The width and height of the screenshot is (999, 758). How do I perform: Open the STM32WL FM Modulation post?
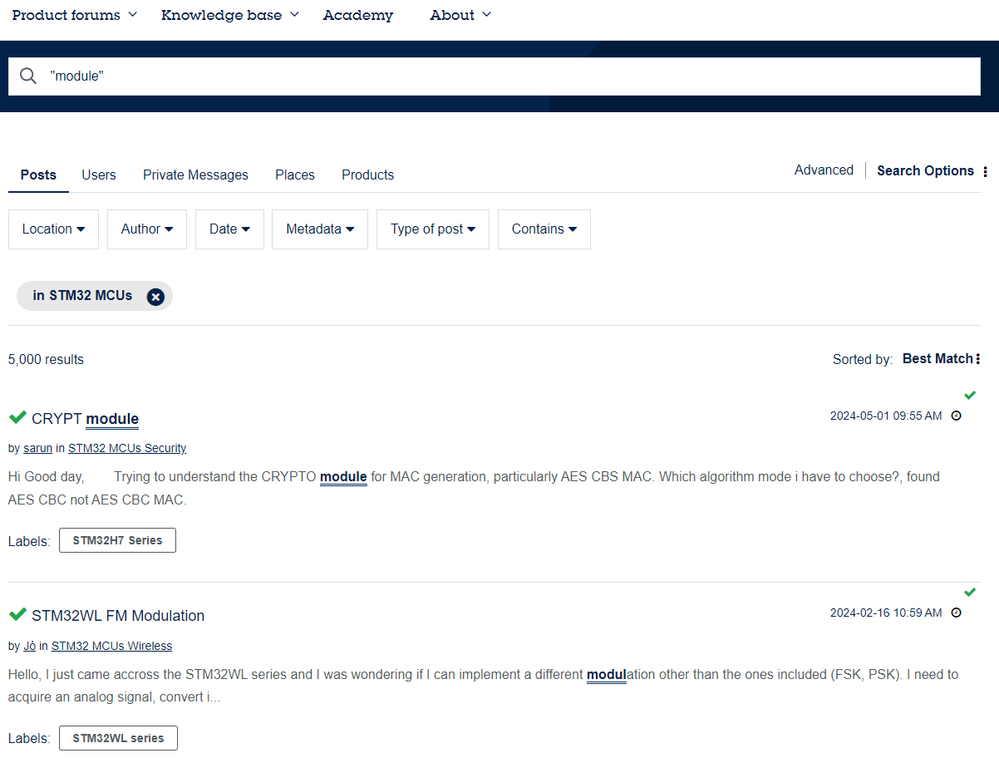(118, 616)
